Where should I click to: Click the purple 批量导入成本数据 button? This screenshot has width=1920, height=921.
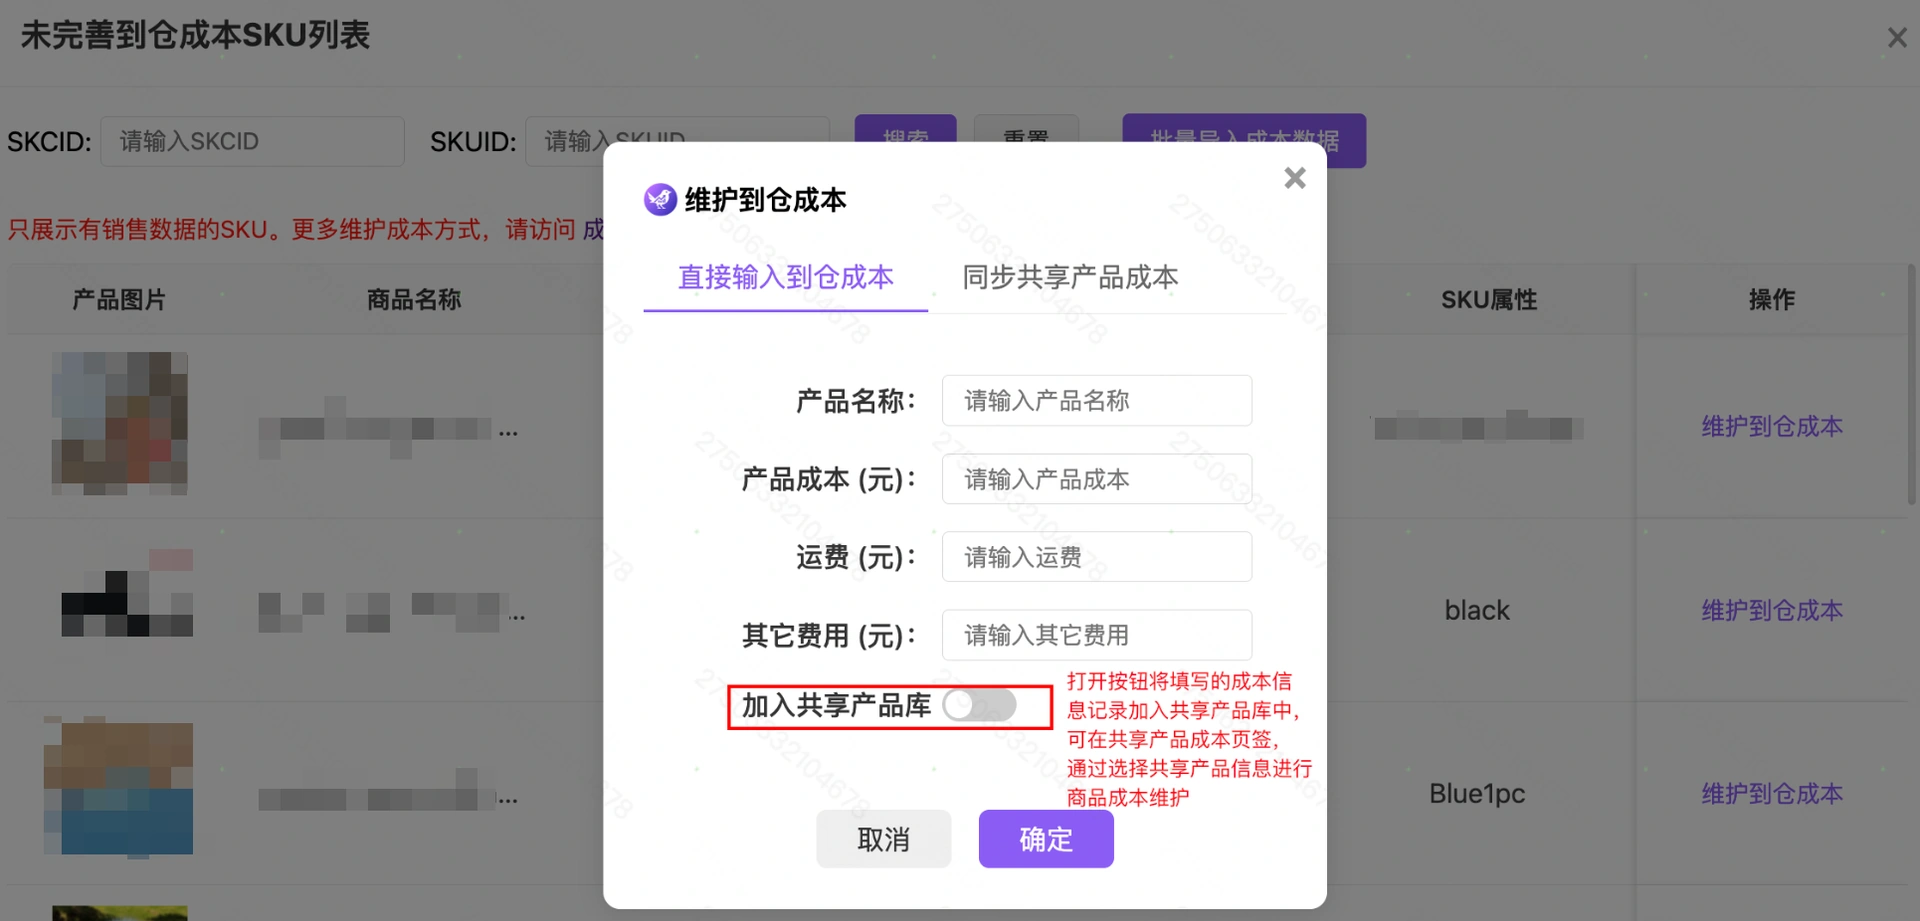point(1244,141)
